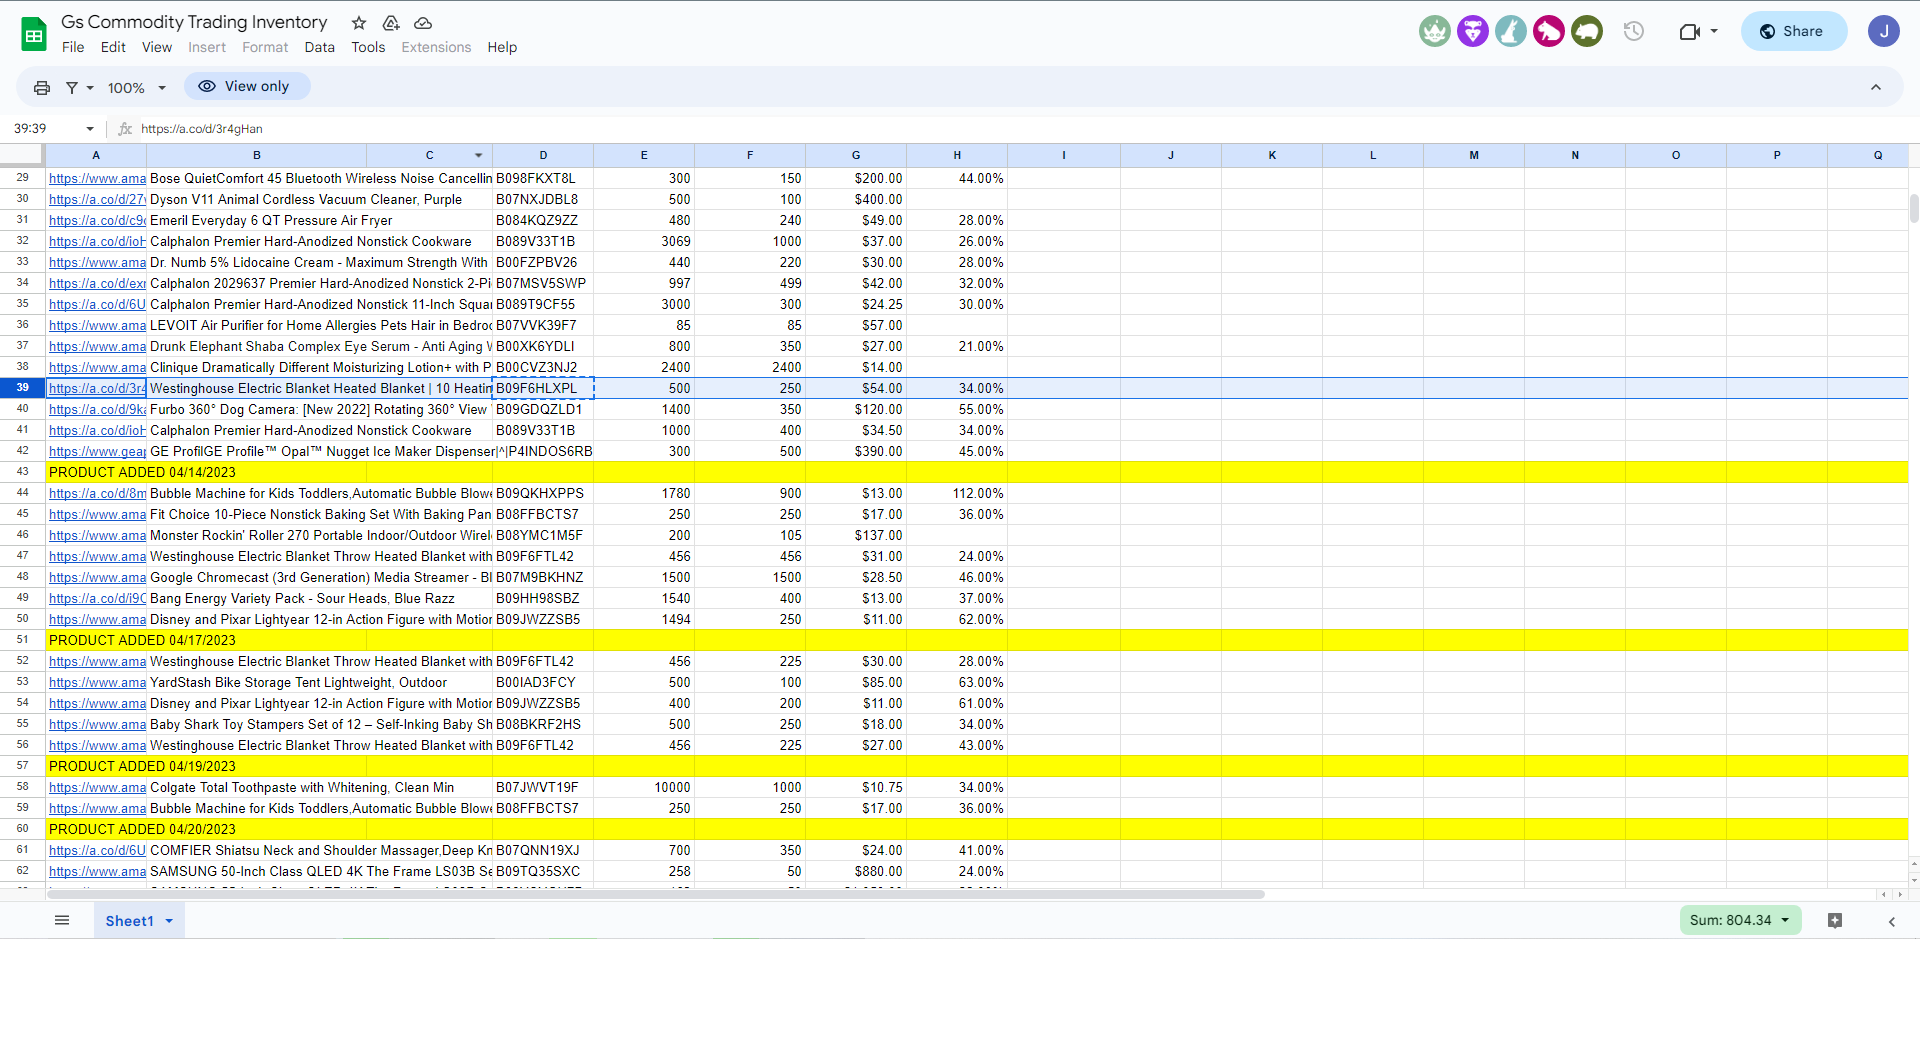1922x1042 pixels.
Task: Open the zoom level 100% dropdown
Action: (x=136, y=88)
